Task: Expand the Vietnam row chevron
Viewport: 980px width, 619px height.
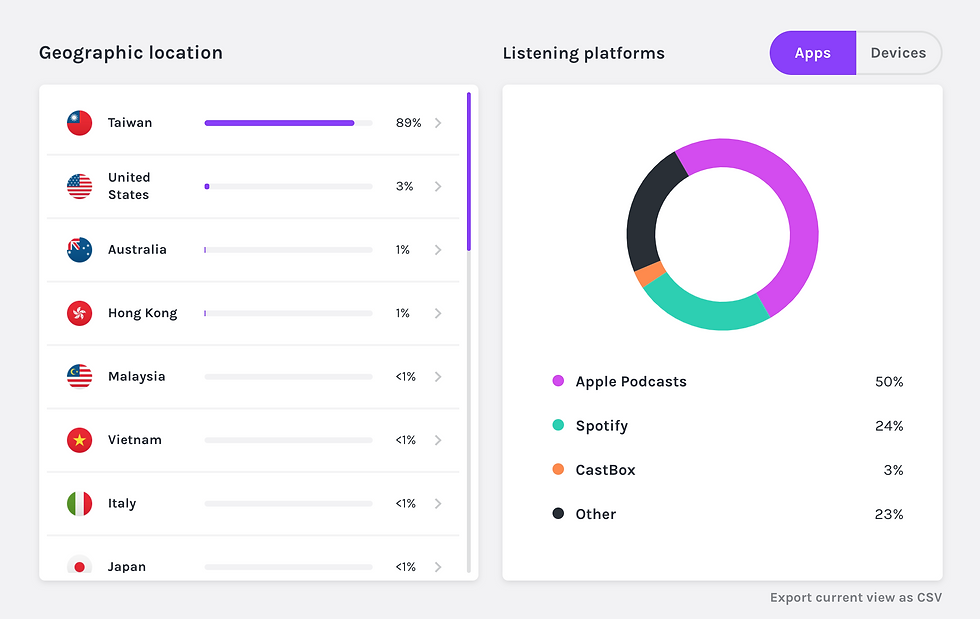Action: click(x=438, y=440)
